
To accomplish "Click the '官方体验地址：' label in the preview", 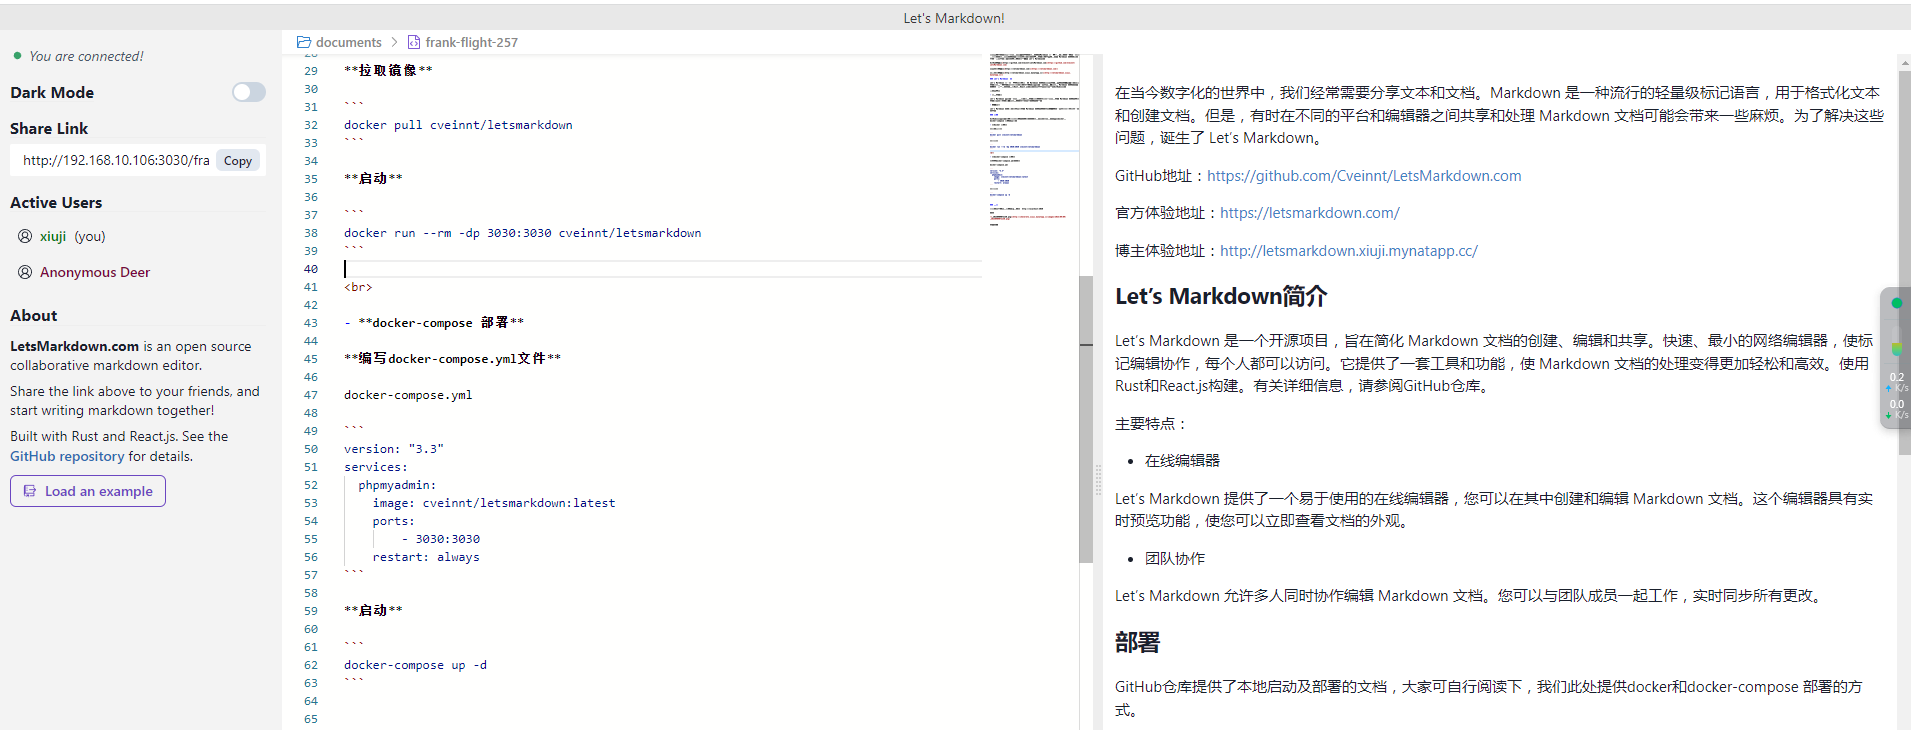I will pyautogui.click(x=1167, y=213).
